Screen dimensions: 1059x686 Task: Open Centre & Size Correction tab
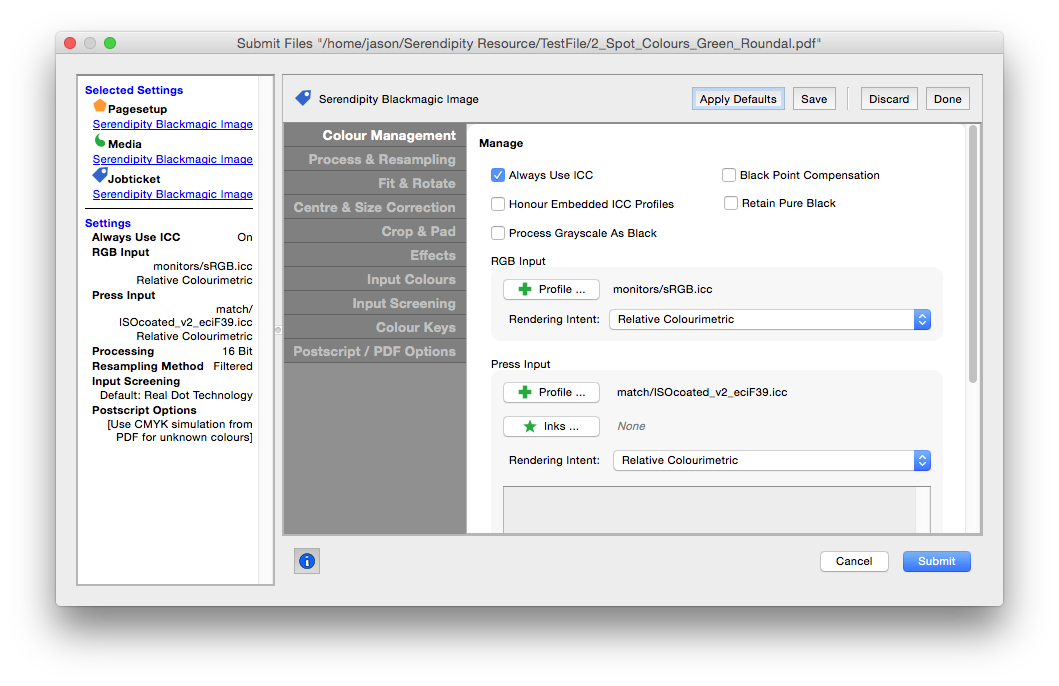(375, 207)
